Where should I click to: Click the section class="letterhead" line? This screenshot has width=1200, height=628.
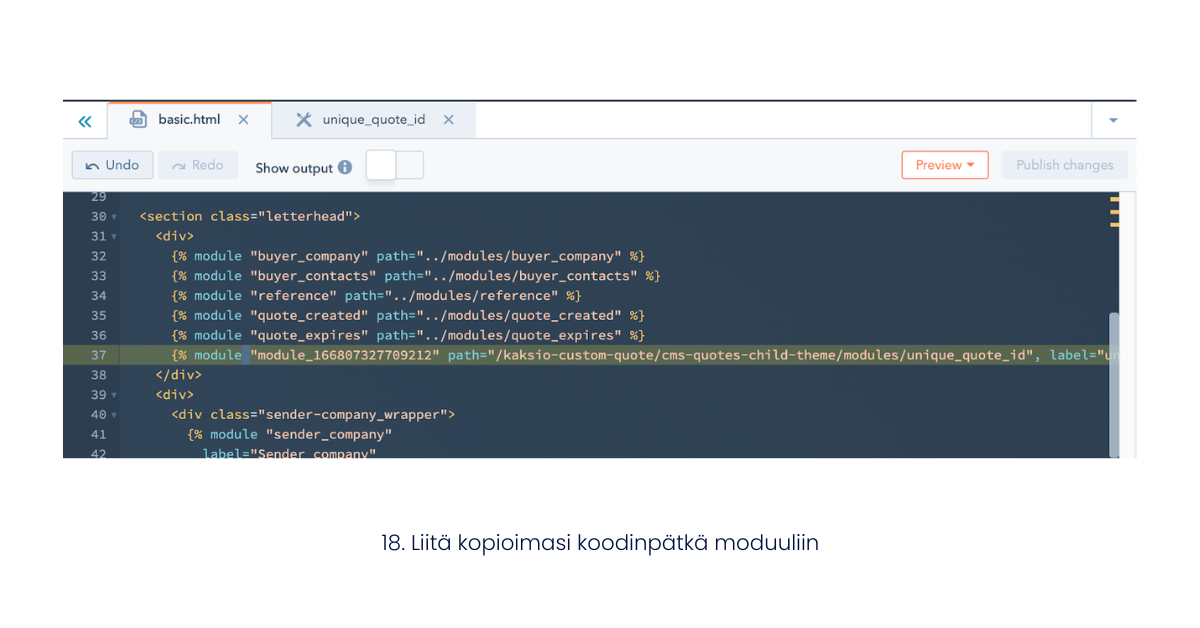click(250, 216)
